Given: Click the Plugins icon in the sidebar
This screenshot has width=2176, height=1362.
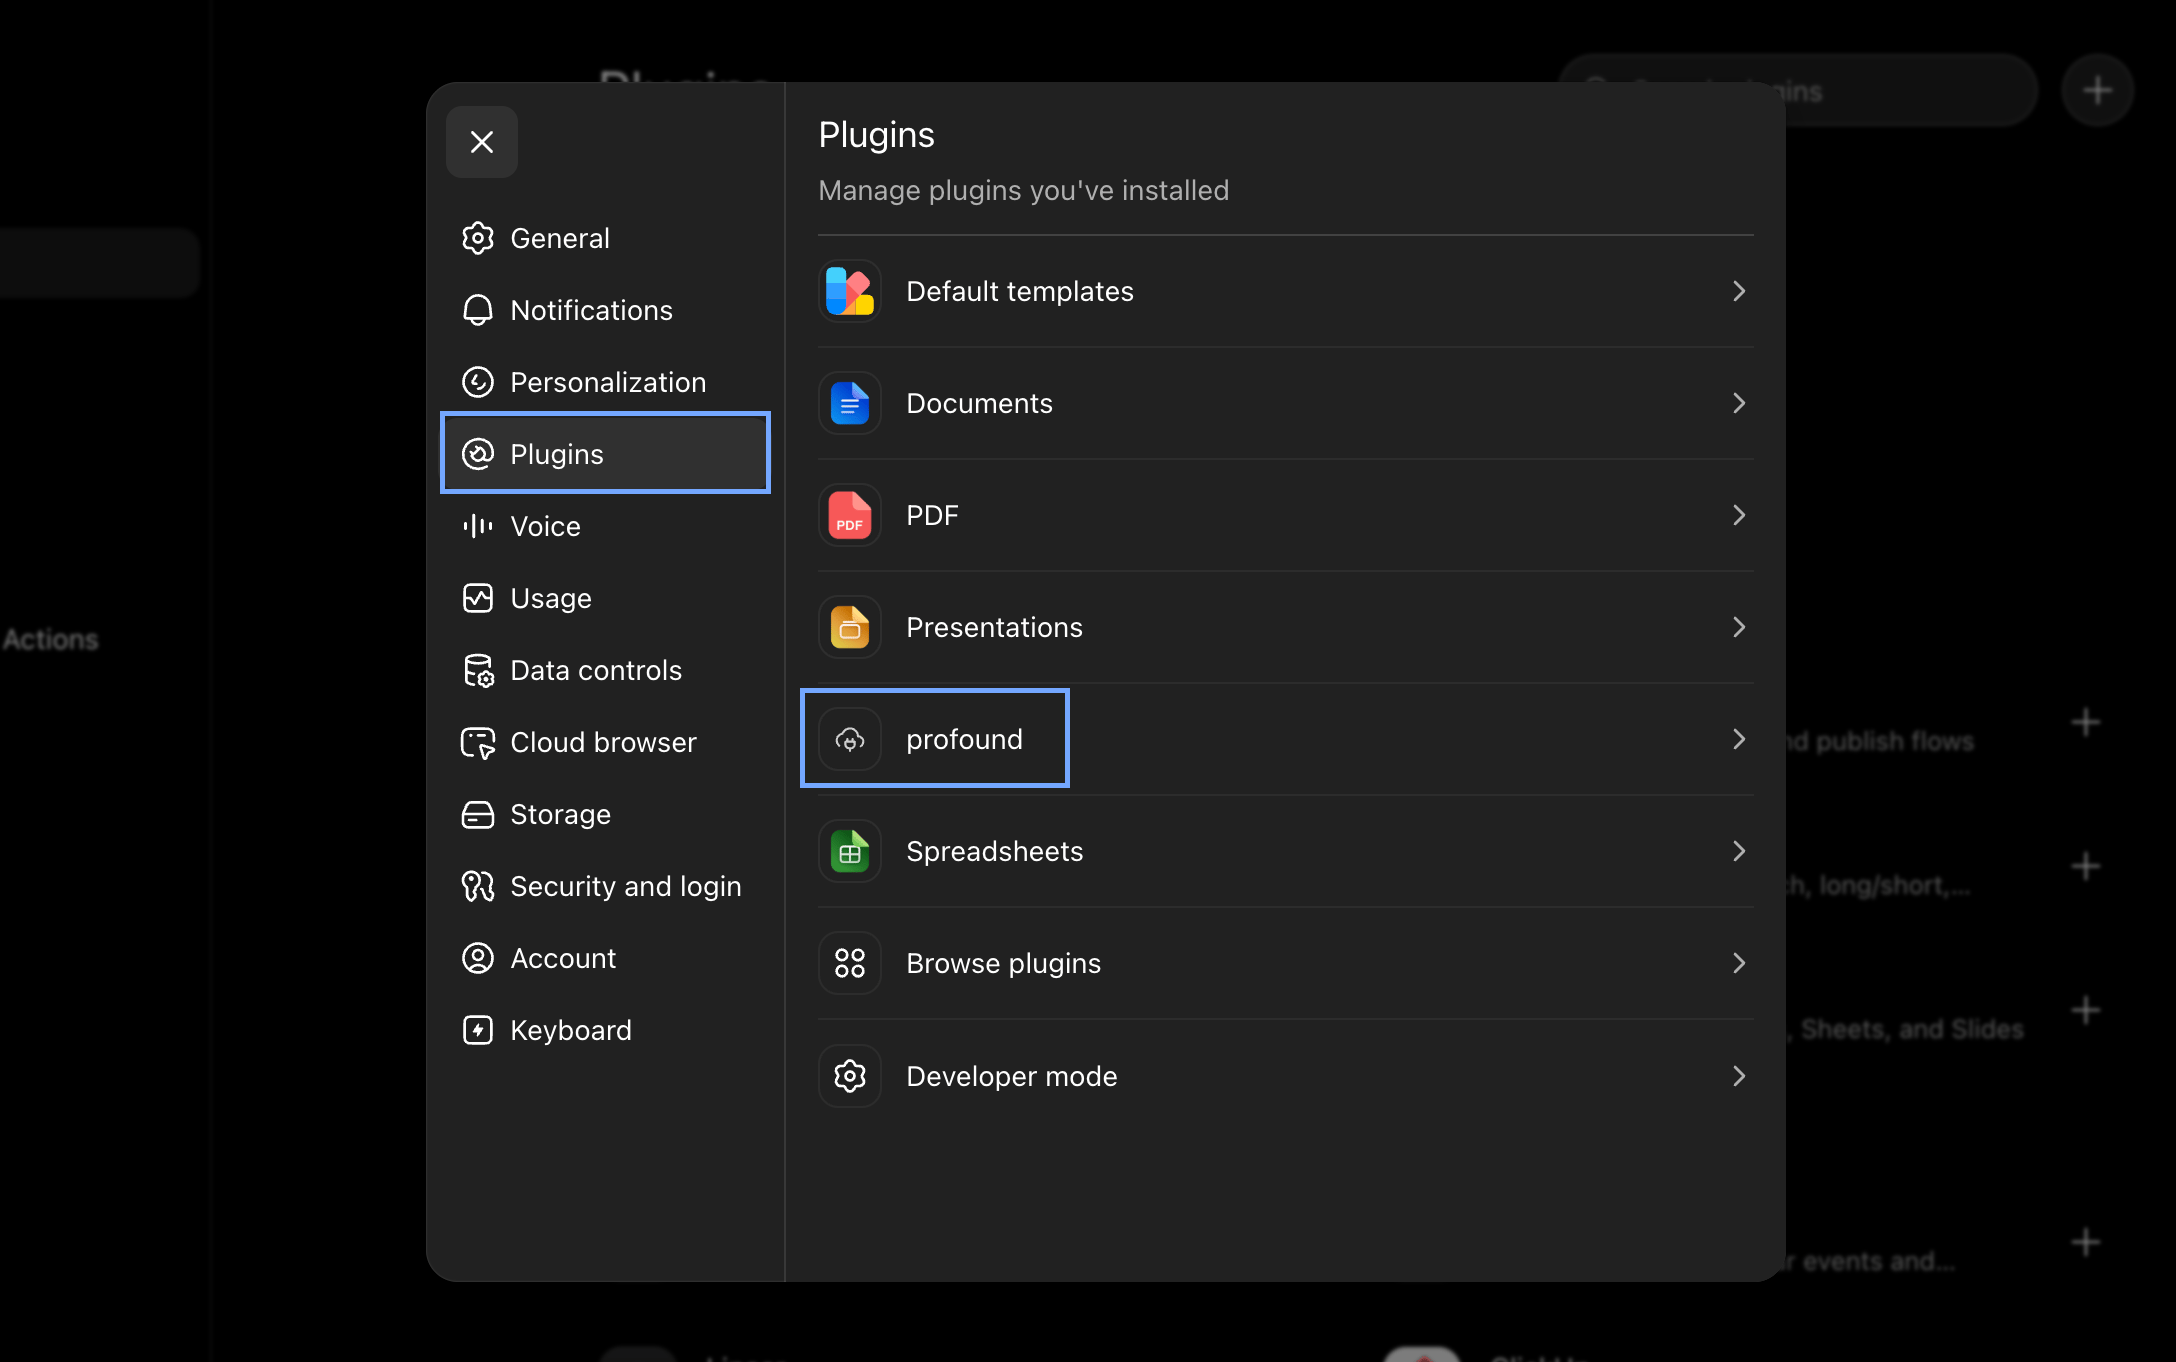Looking at the screenshot, I should 478,454.
